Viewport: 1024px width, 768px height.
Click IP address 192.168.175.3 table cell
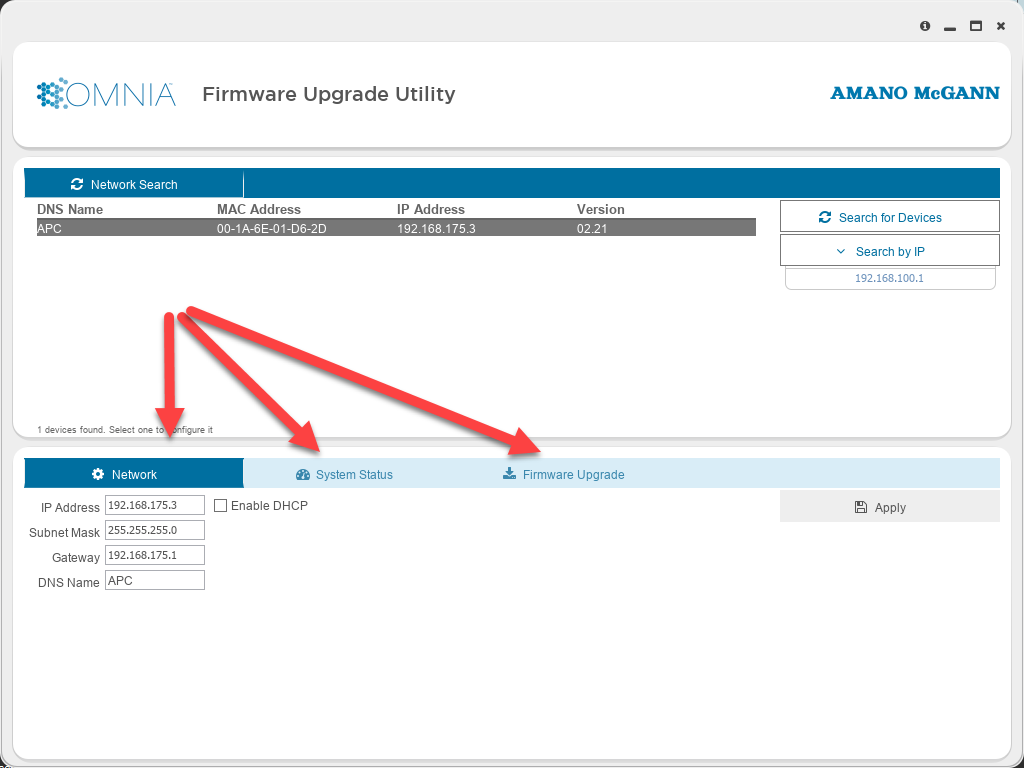point(436,229)
